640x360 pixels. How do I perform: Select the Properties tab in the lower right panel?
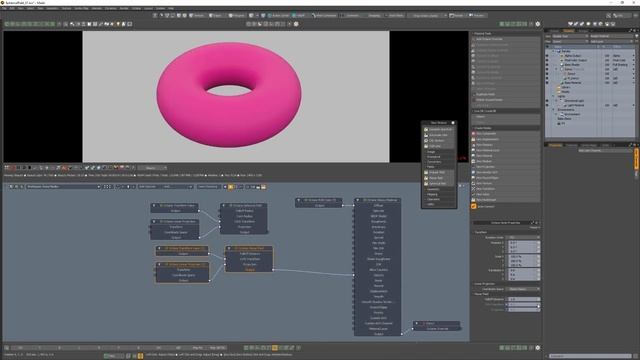tap(555, 145)
